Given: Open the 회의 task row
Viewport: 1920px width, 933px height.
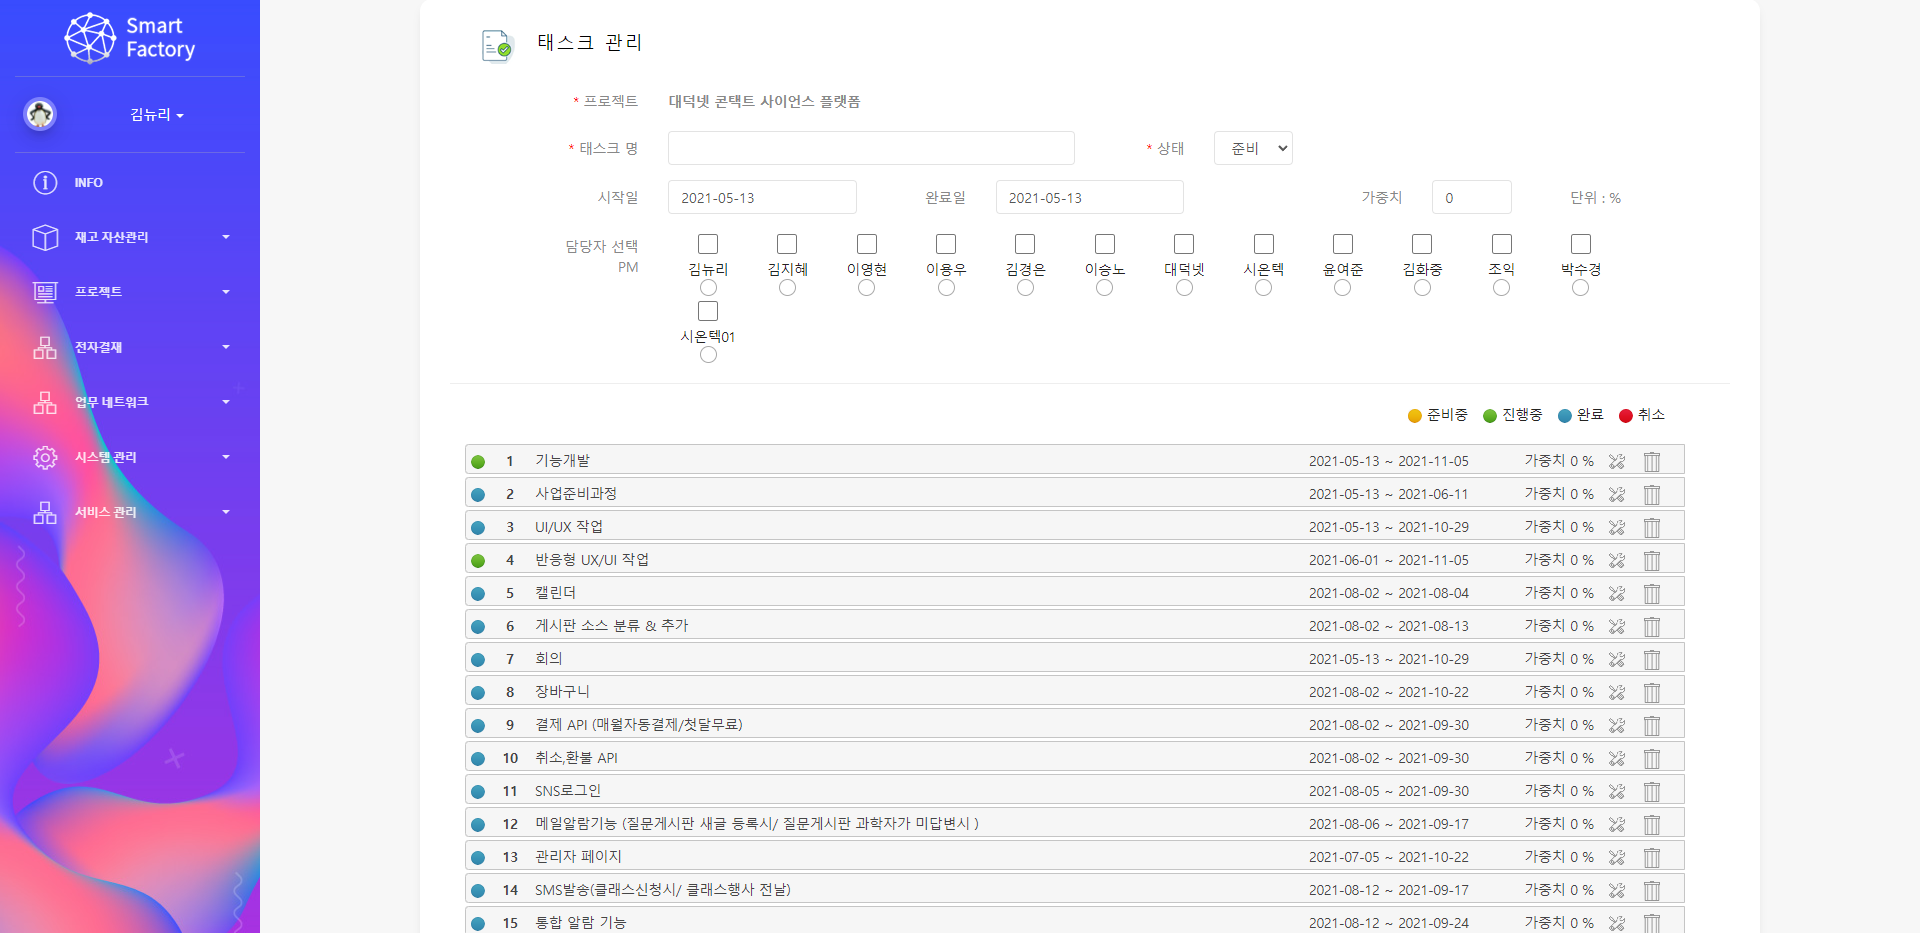Looking at the screenshot, I should [549, 659].
